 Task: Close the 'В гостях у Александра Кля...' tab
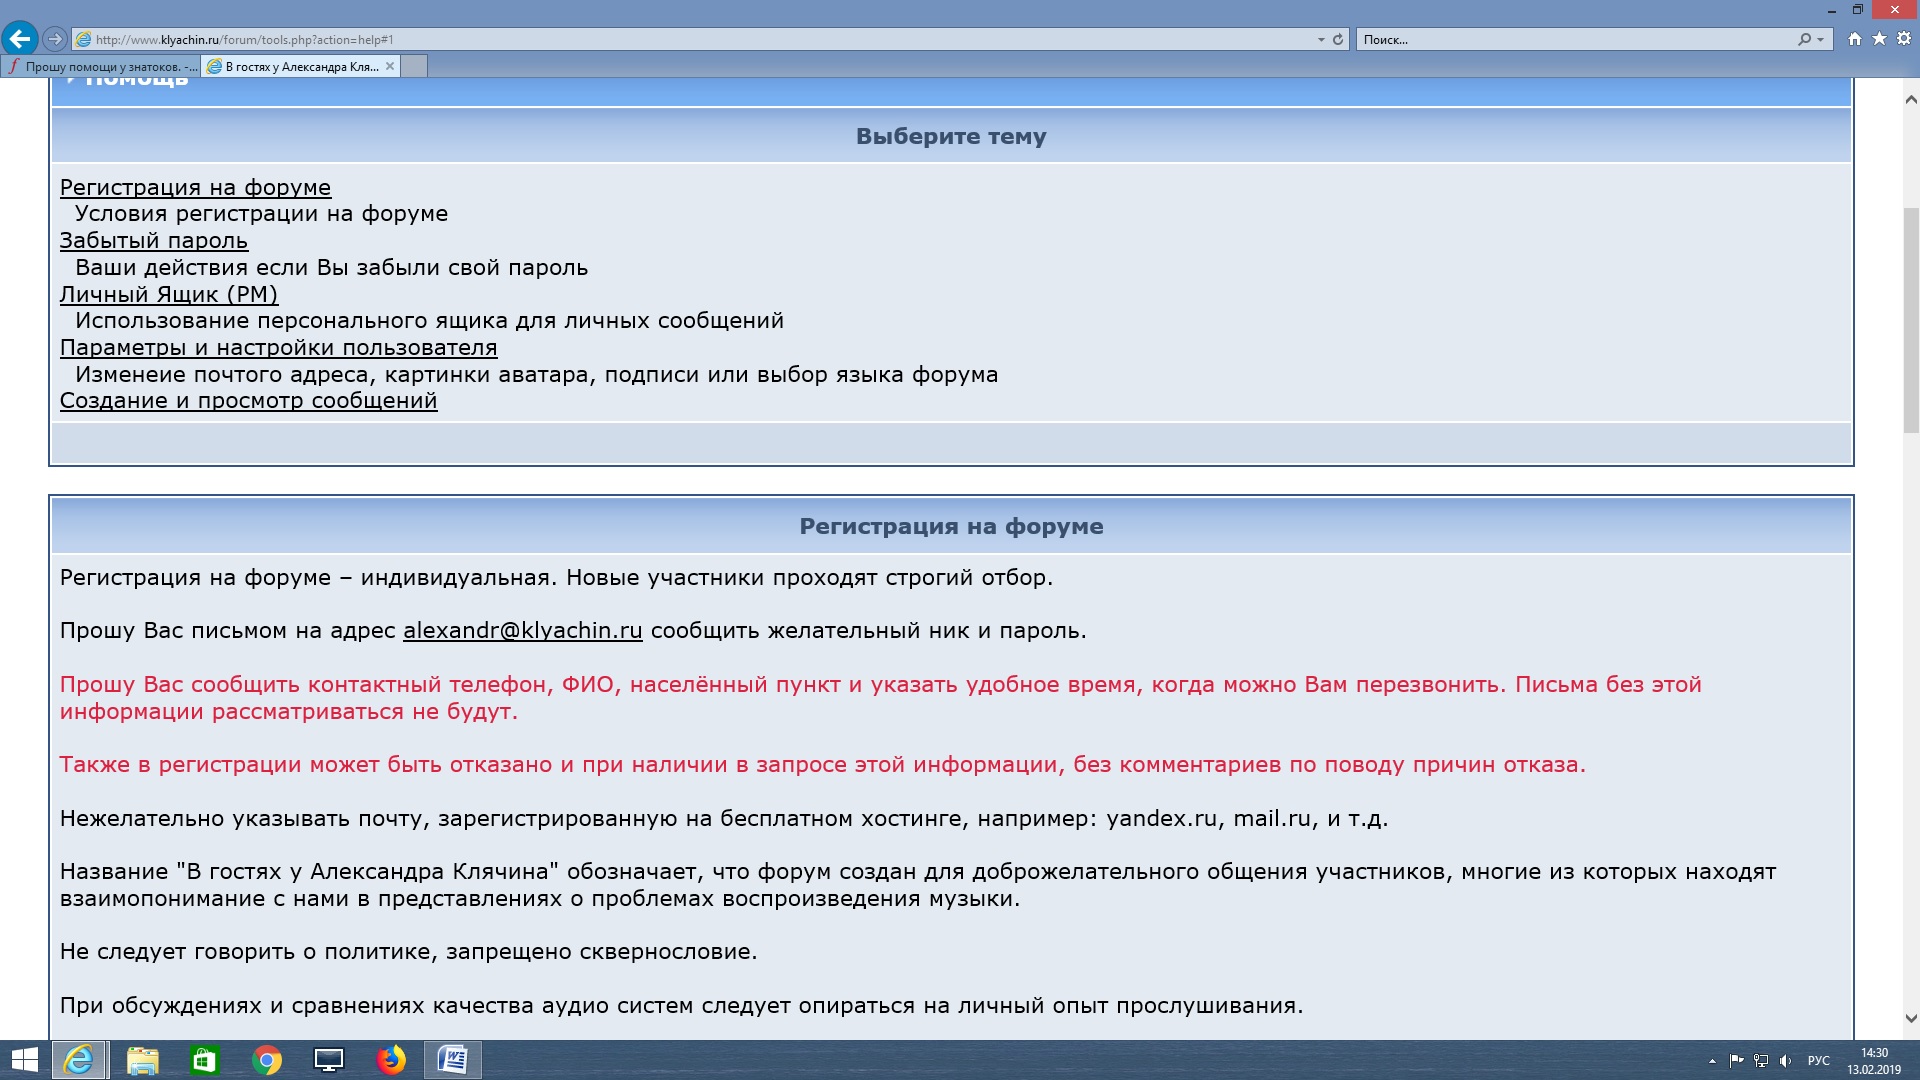click(390, 66)
